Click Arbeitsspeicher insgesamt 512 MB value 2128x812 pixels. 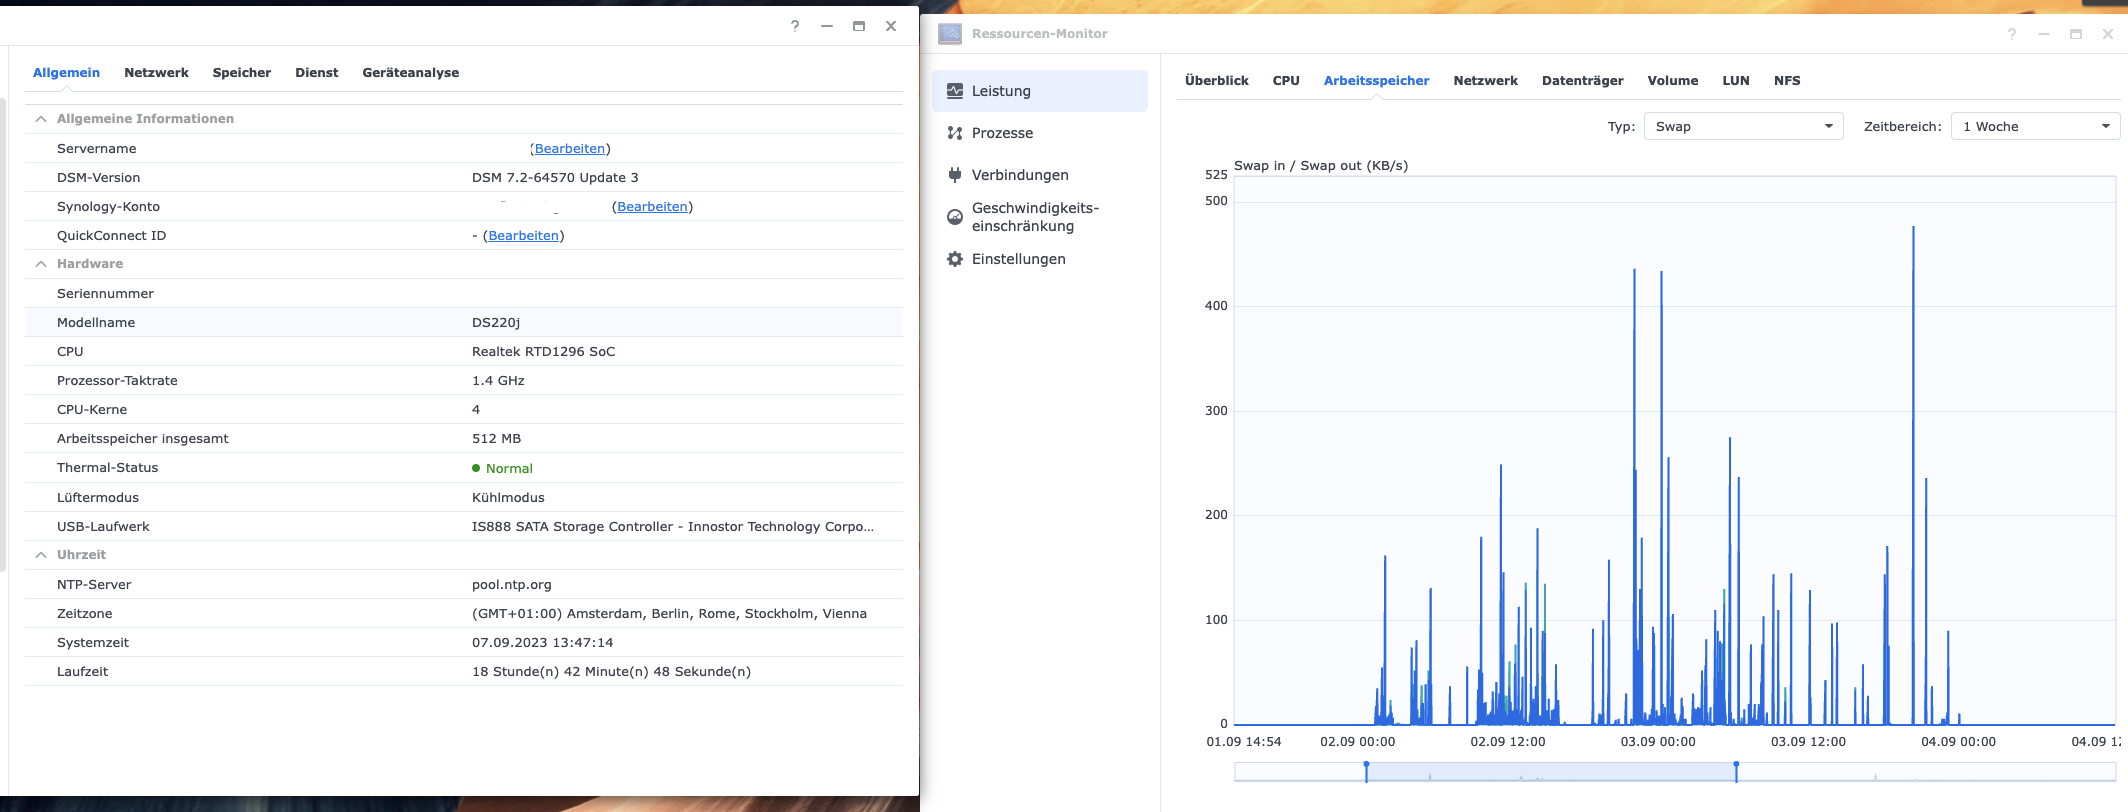point(496,439)
